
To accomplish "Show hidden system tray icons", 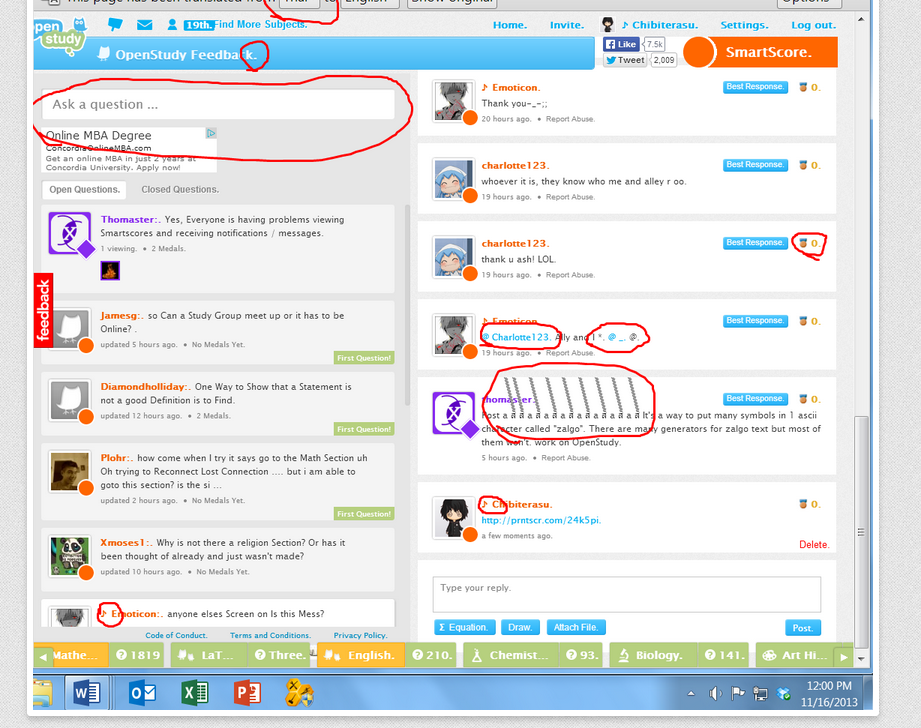I will (691, 694).
